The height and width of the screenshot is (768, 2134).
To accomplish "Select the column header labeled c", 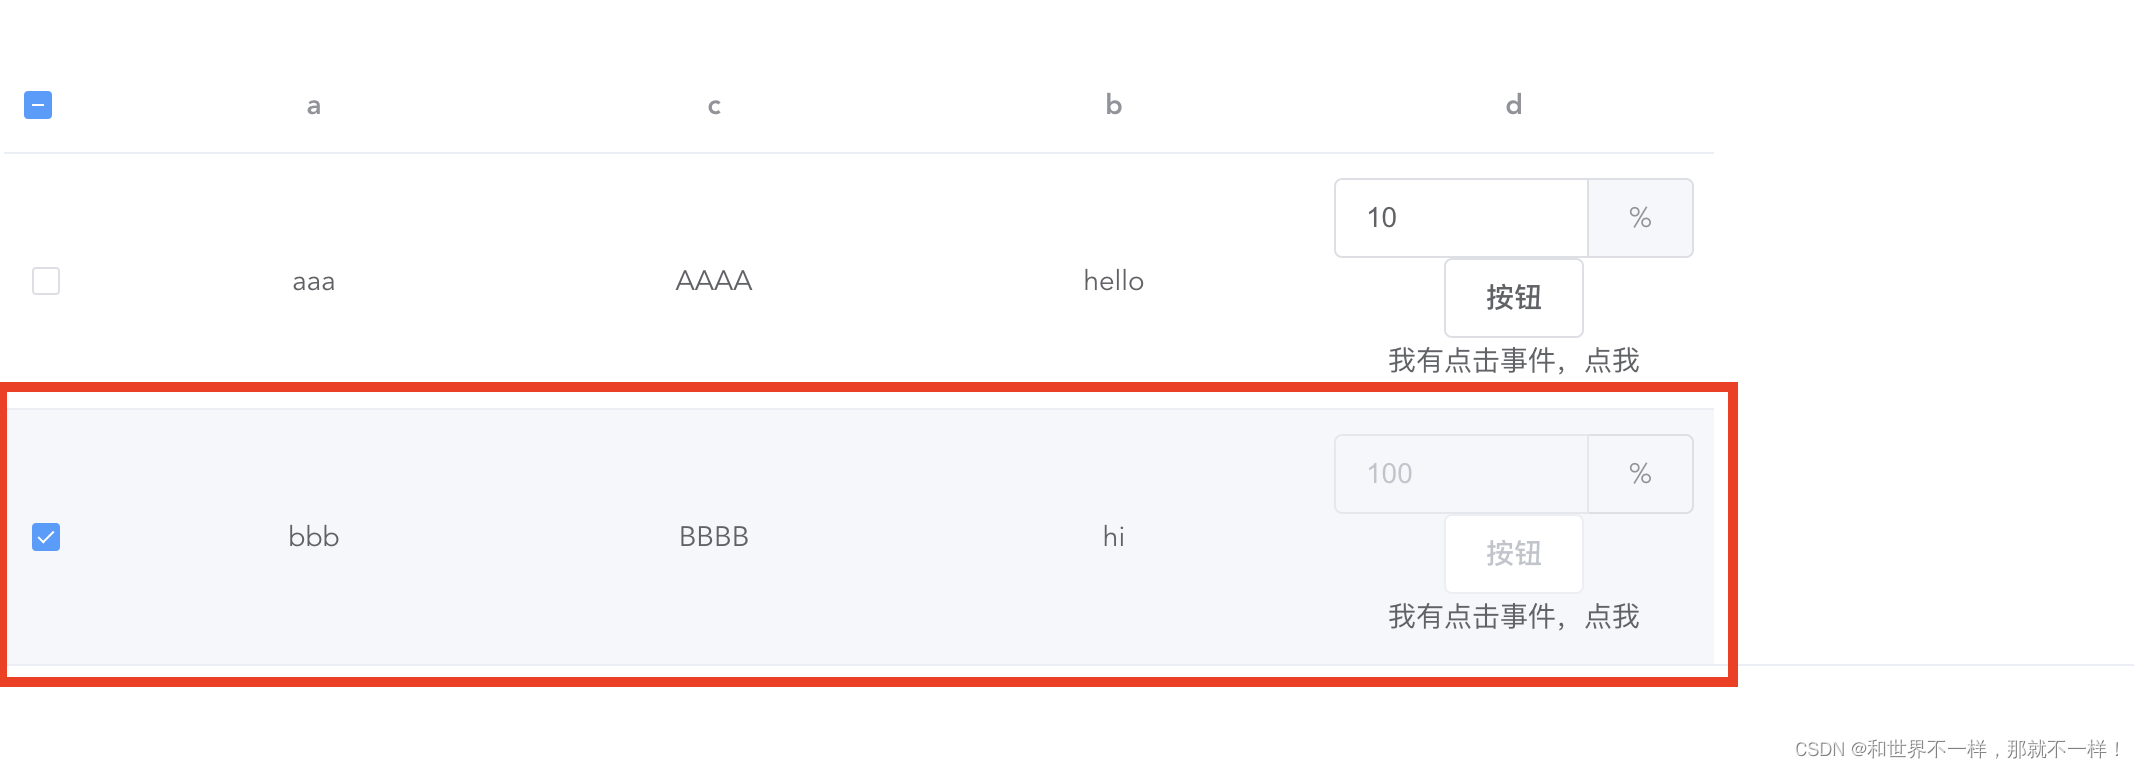I will (713, 104).
